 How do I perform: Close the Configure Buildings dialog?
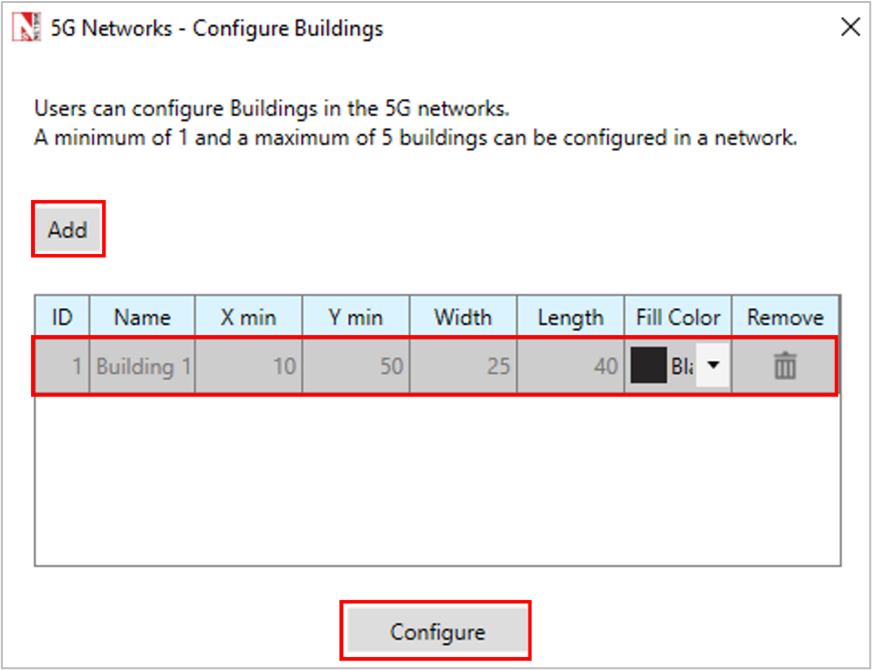pos(849,27)
